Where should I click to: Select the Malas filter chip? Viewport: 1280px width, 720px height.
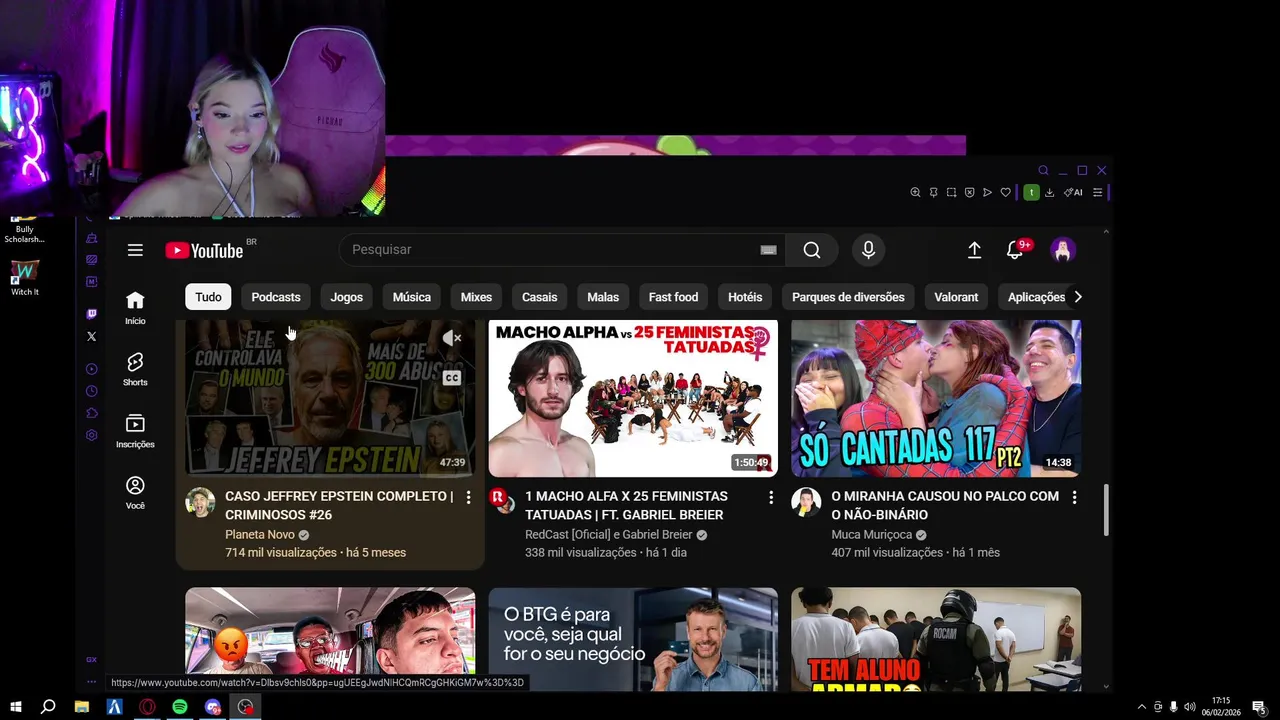(x=603, y=297)
